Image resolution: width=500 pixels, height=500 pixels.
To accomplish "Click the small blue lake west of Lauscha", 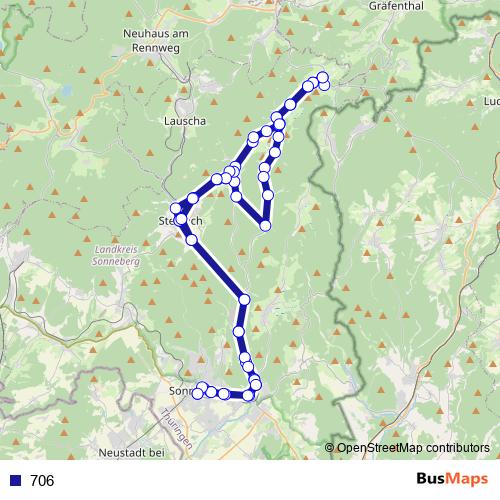I will [x=67, y=90].
